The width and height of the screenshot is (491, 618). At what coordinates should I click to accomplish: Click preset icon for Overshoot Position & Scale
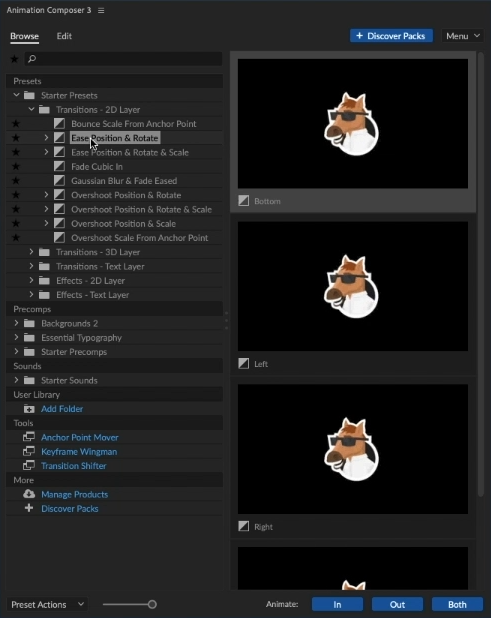pos(59,223)
